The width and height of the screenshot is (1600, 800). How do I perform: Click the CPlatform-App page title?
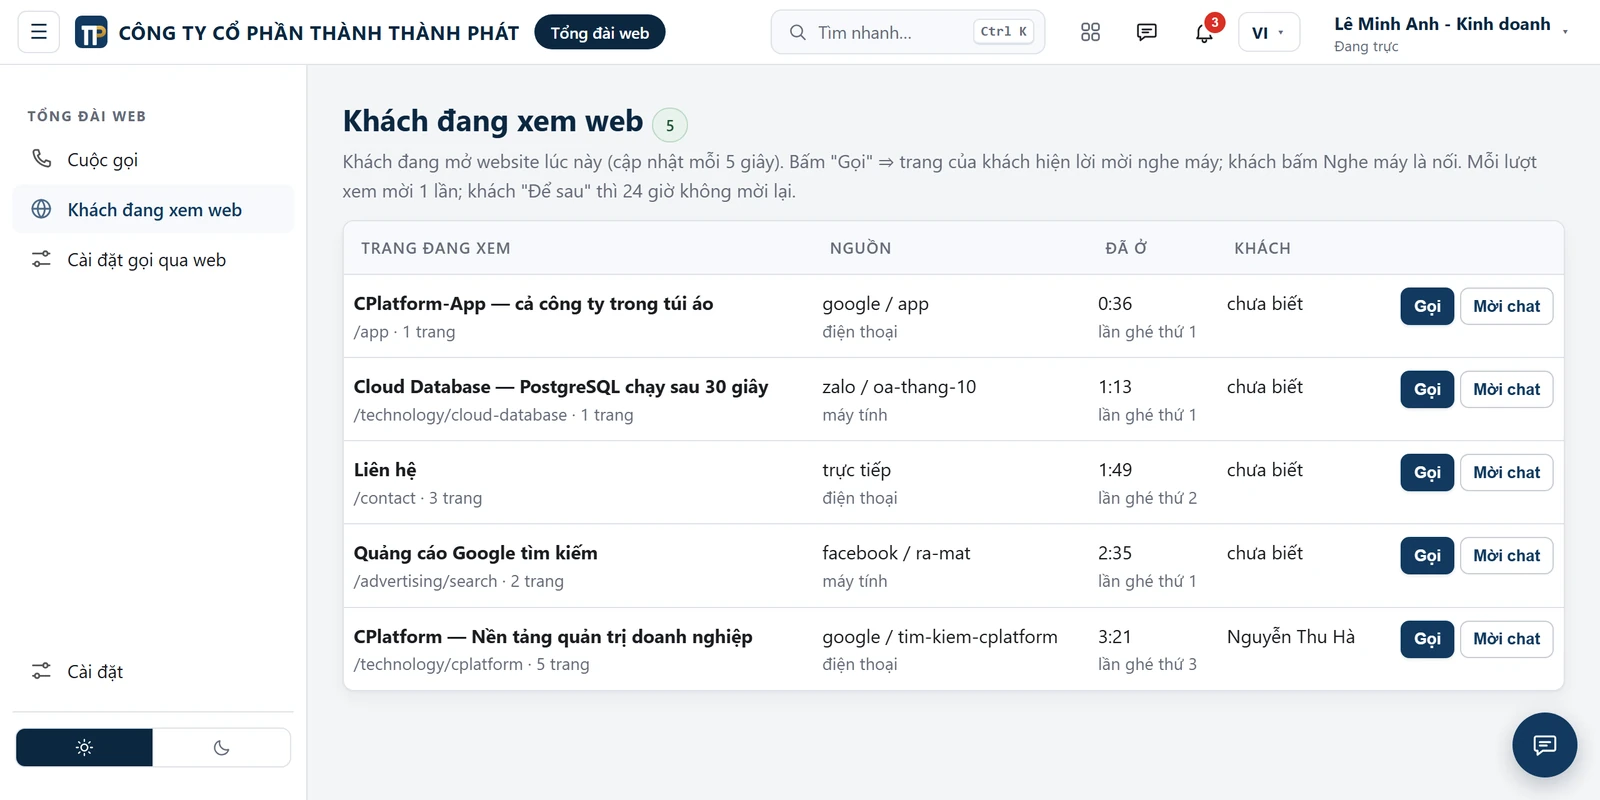point(533,304)
